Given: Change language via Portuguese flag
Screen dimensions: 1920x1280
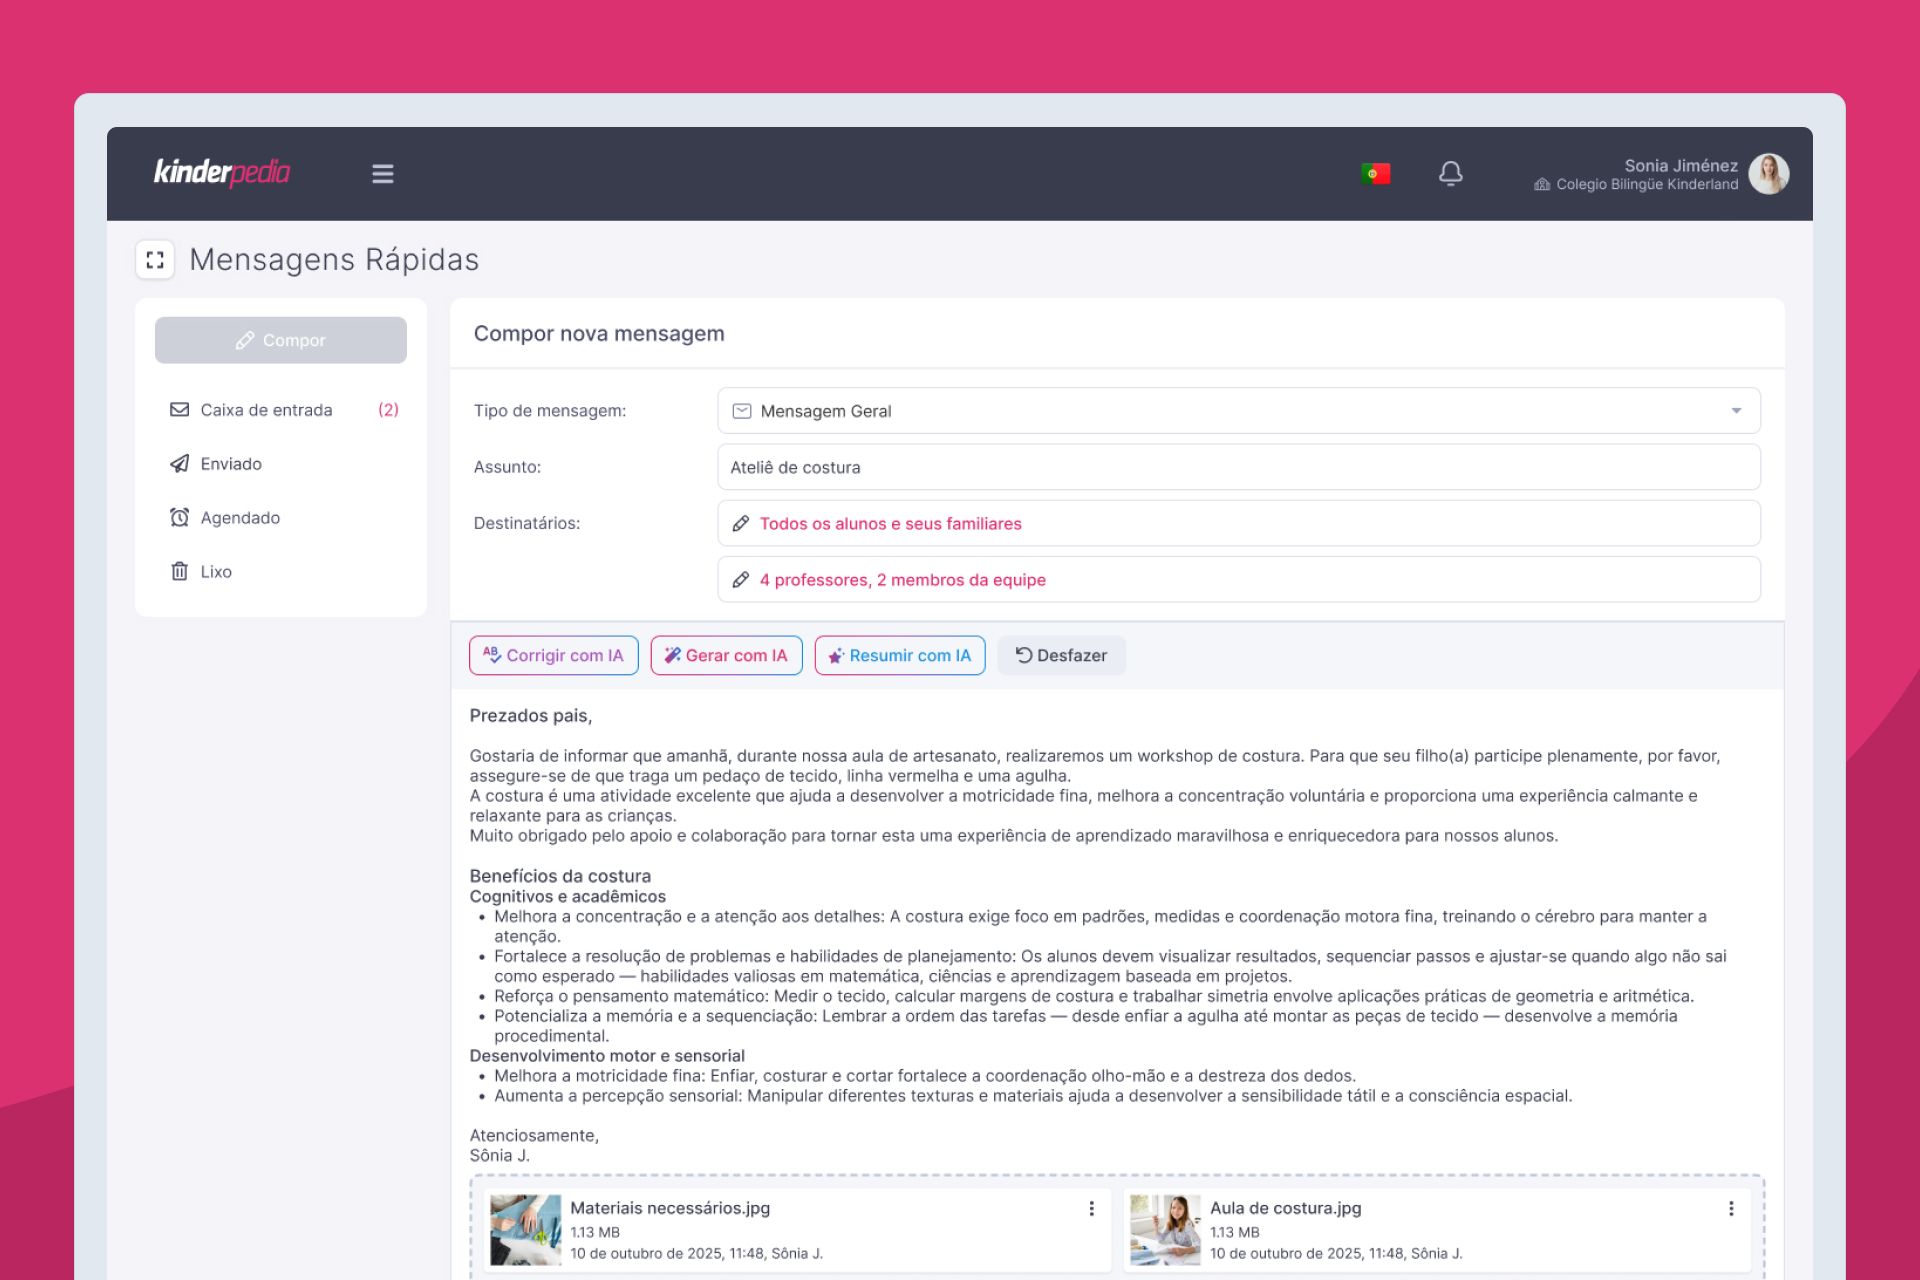Looking at the screenshot, I should click(1375, 174).
